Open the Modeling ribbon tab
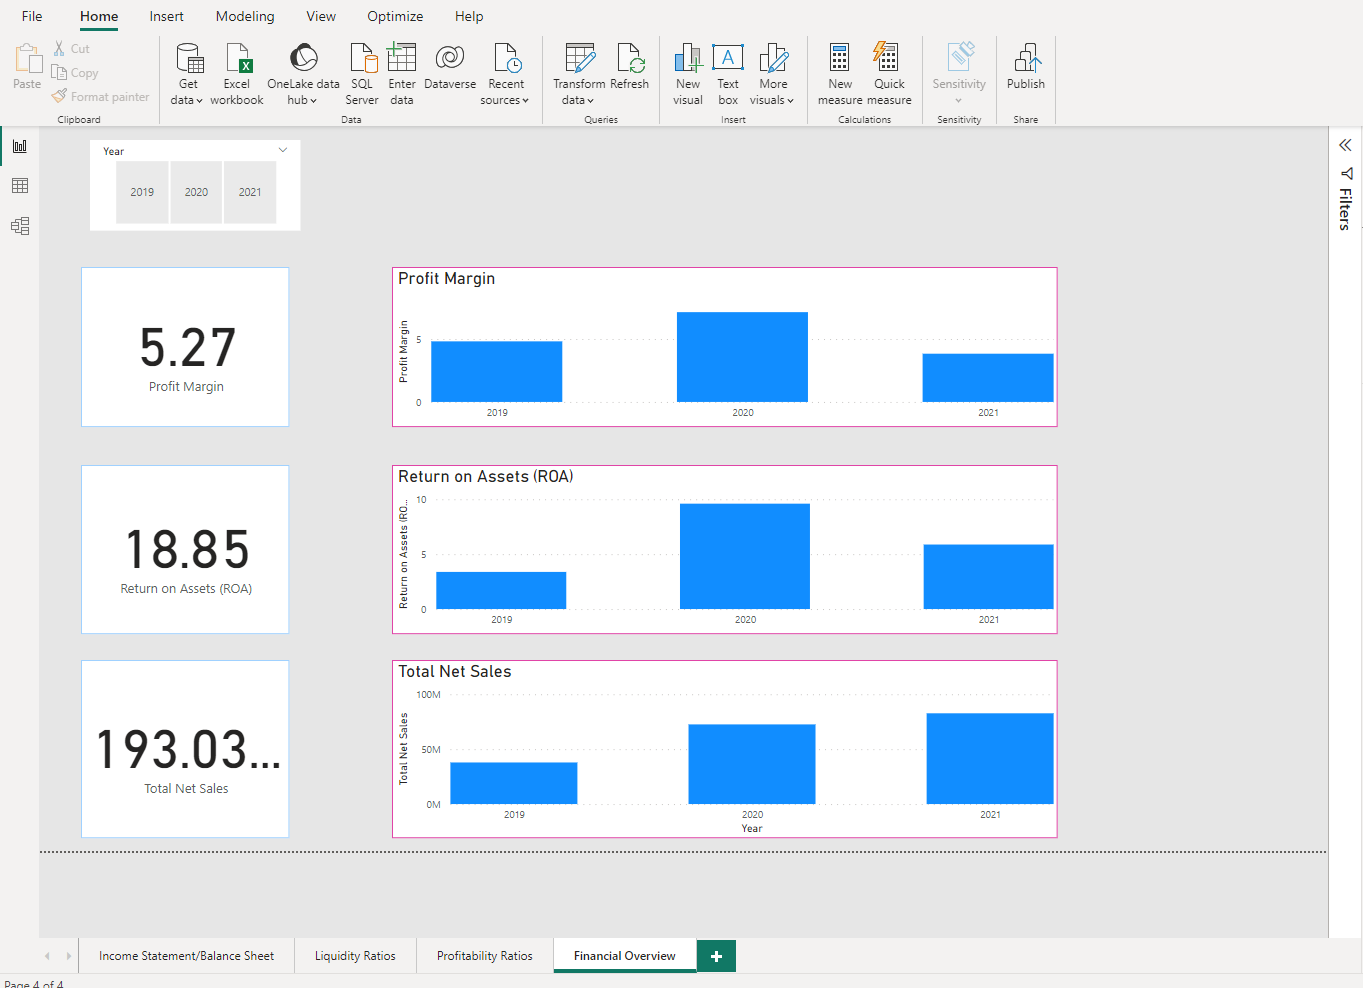This screenshot has width=1363, height=988. (245, 16)
